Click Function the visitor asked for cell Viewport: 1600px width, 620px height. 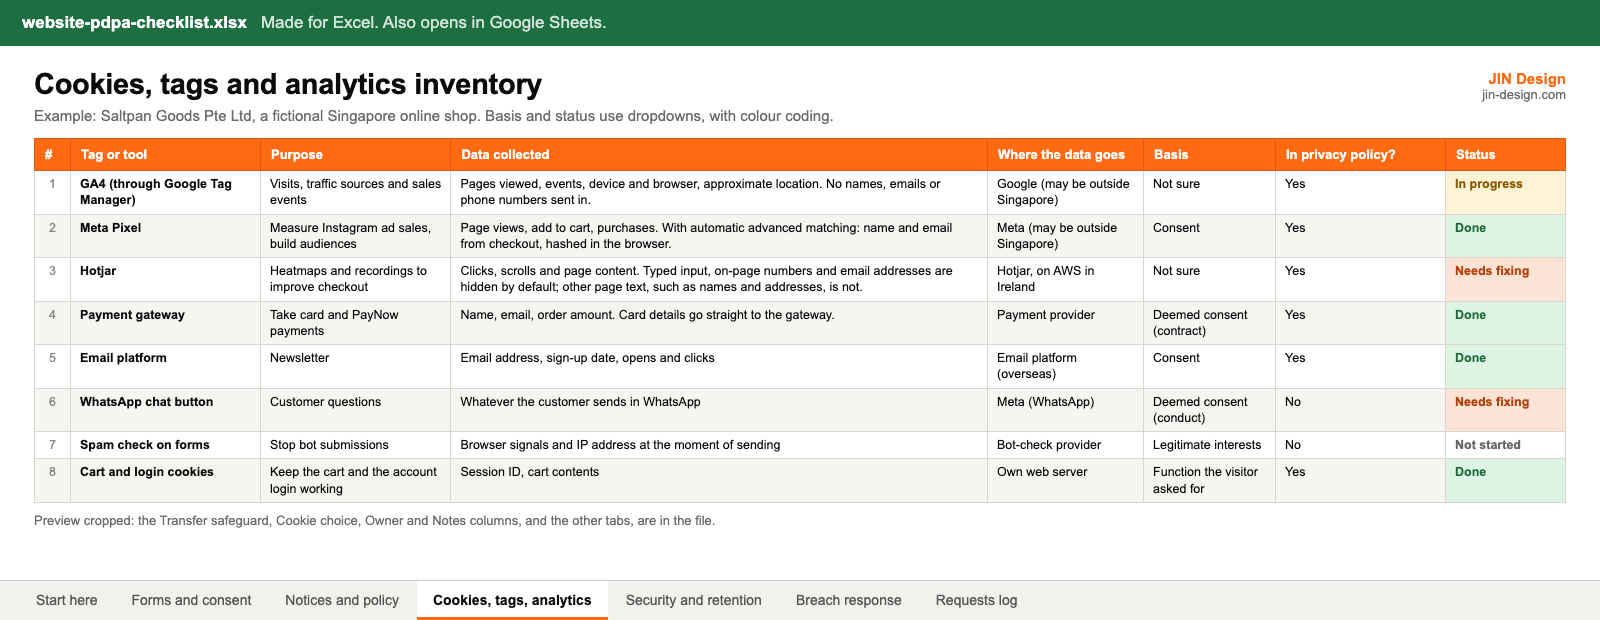click(x=1209, y=480)
